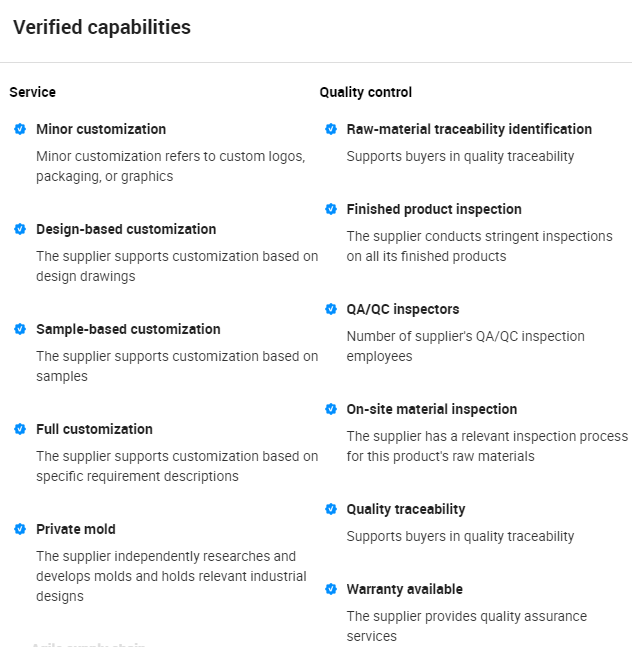Image resolution: width=632 pixels, height=647 pixels.
Task: Click the QA/QC inspectors heading
Action: pyautogui.click(x=403, y=309)
